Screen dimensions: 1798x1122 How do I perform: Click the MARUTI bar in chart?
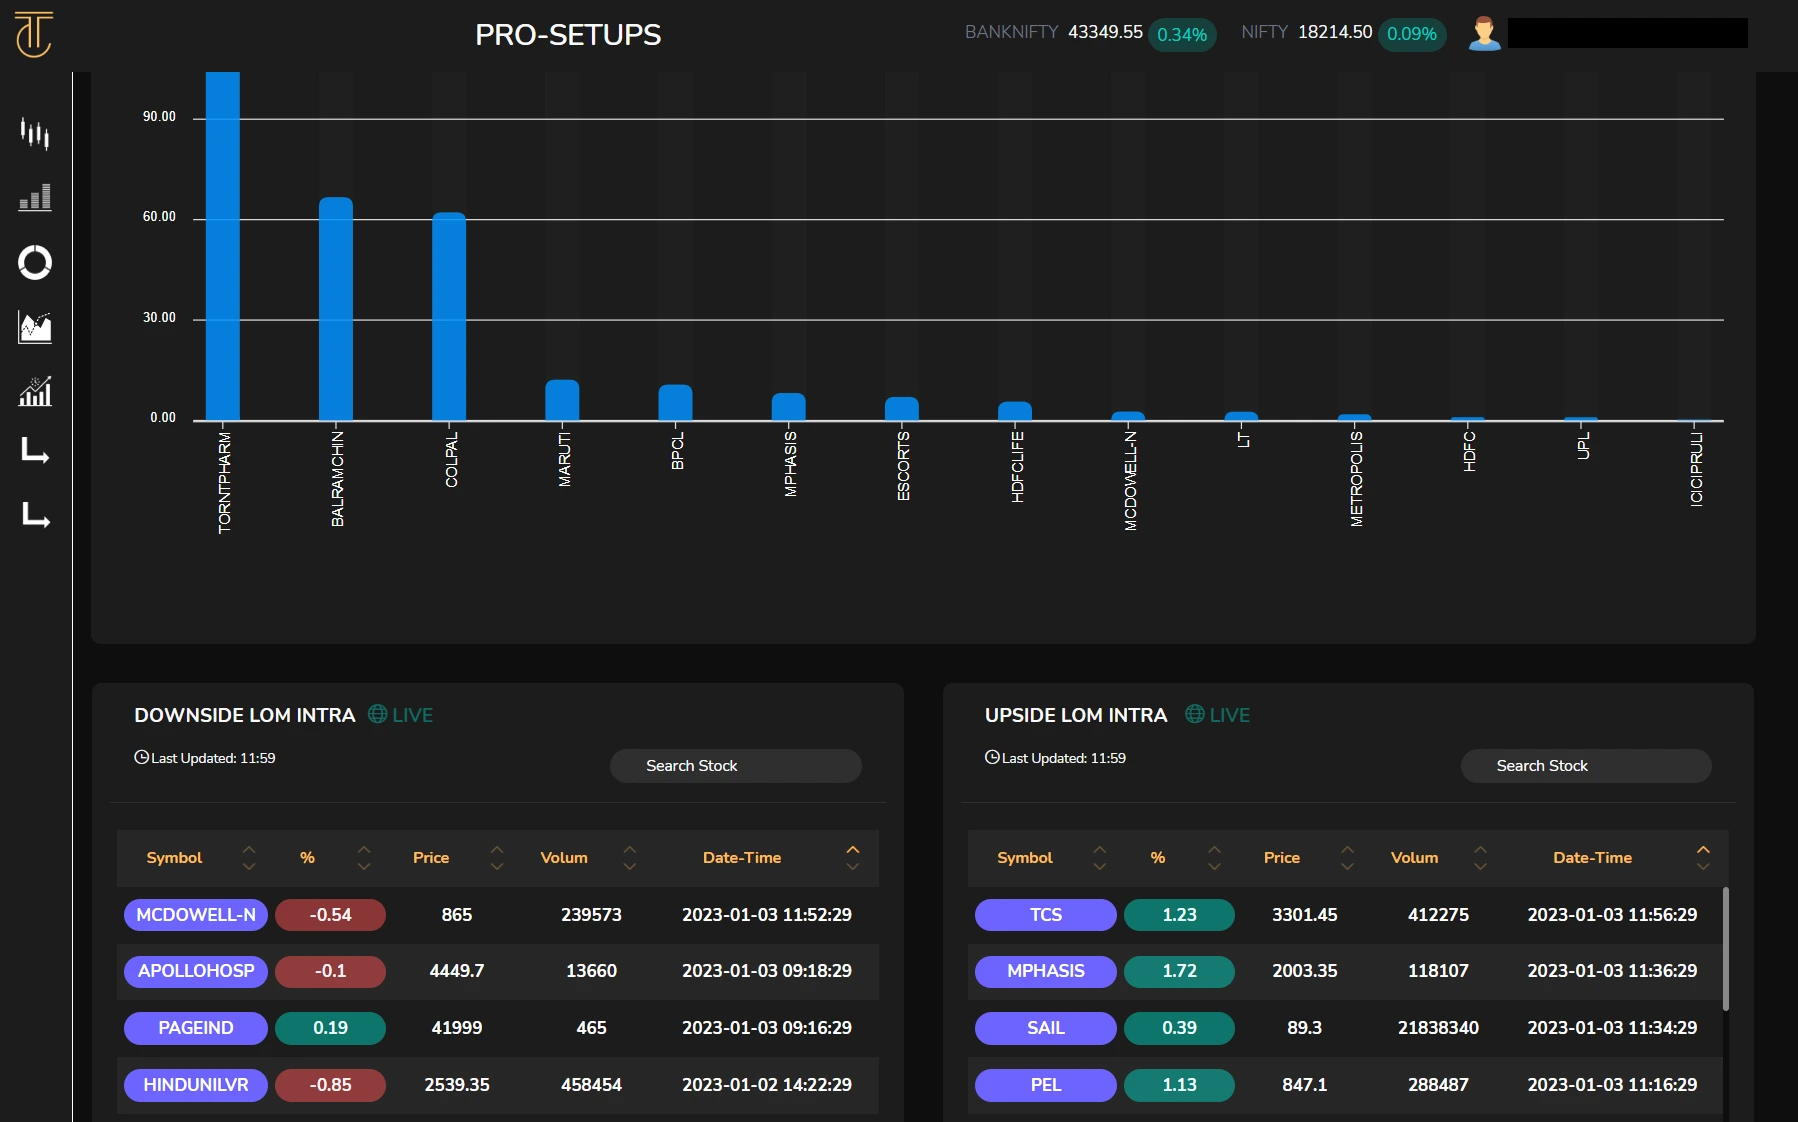coord(562,400)
